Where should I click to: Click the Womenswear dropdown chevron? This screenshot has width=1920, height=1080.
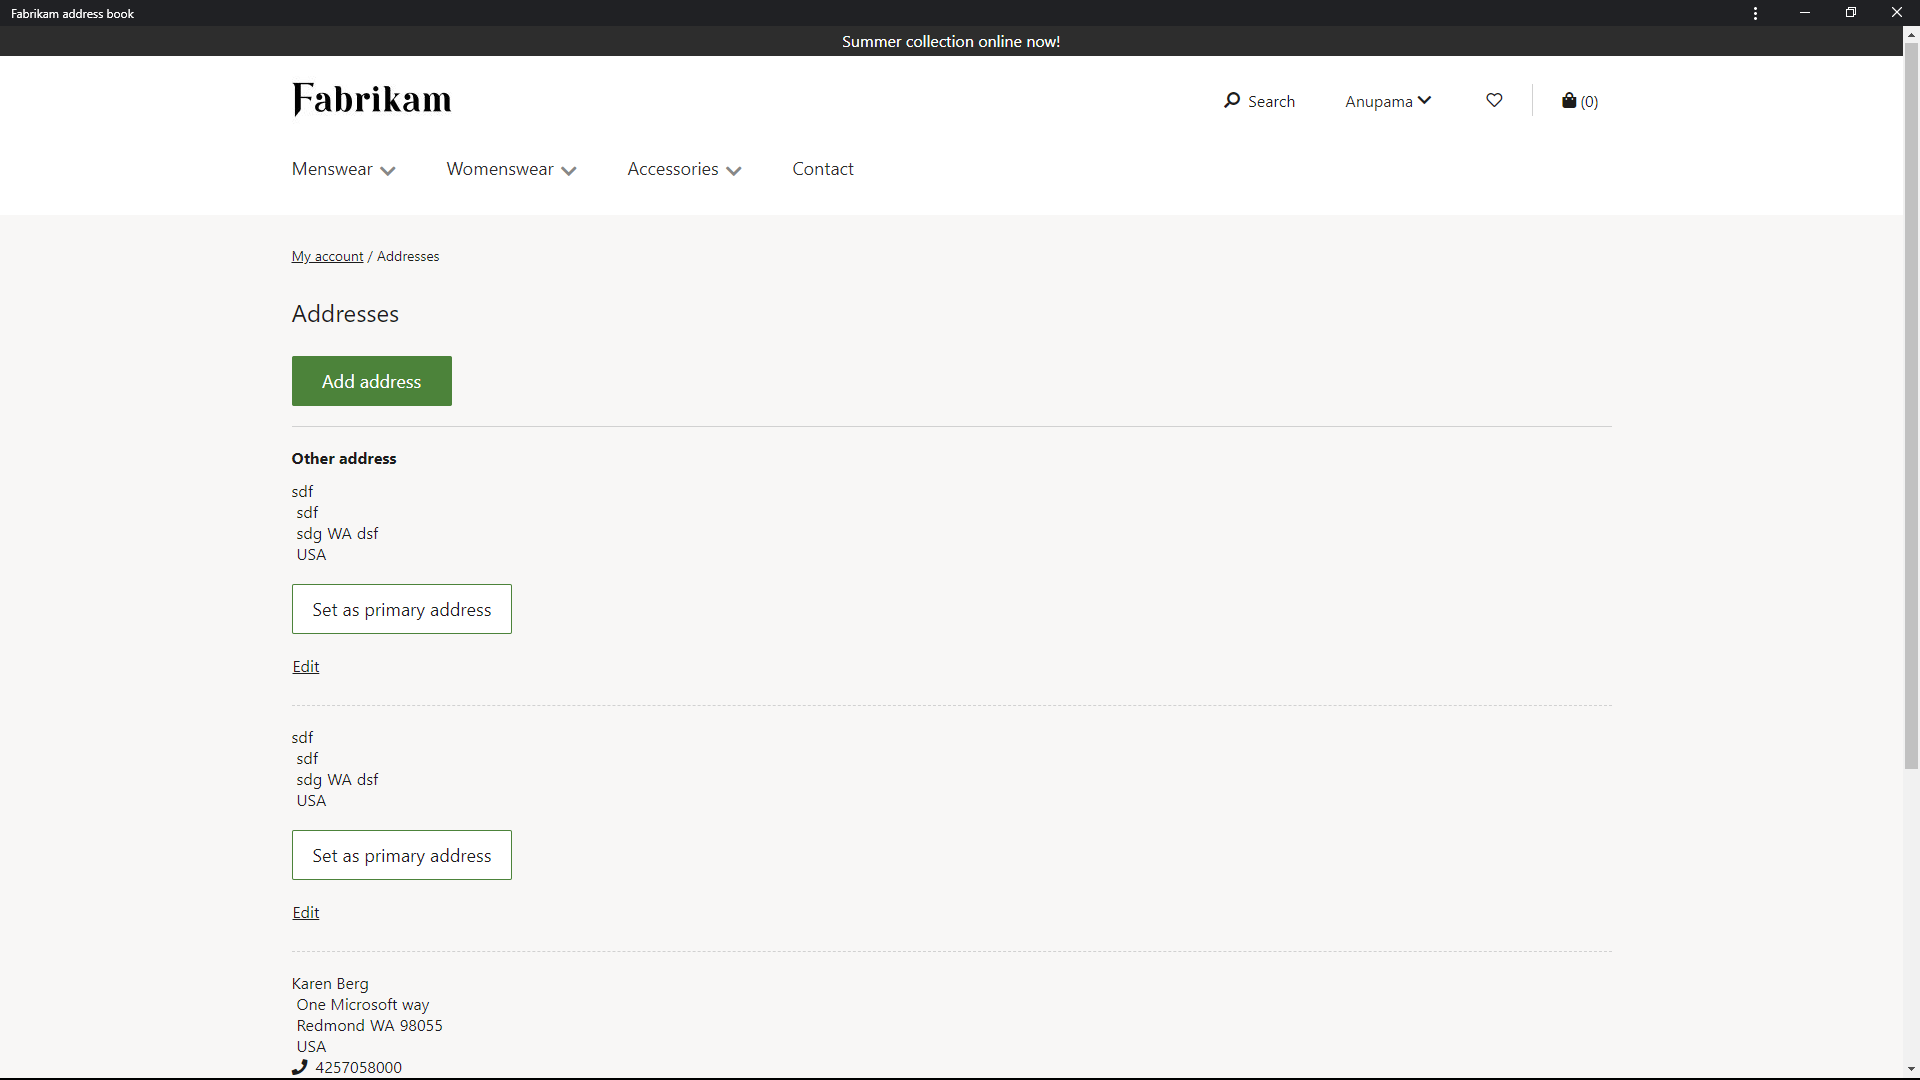(570, 169)
